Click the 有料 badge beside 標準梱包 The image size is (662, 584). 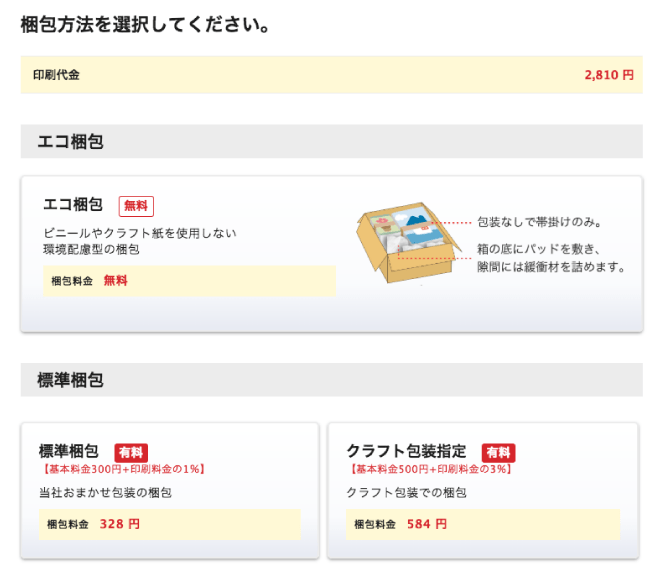tap(131, 452)
